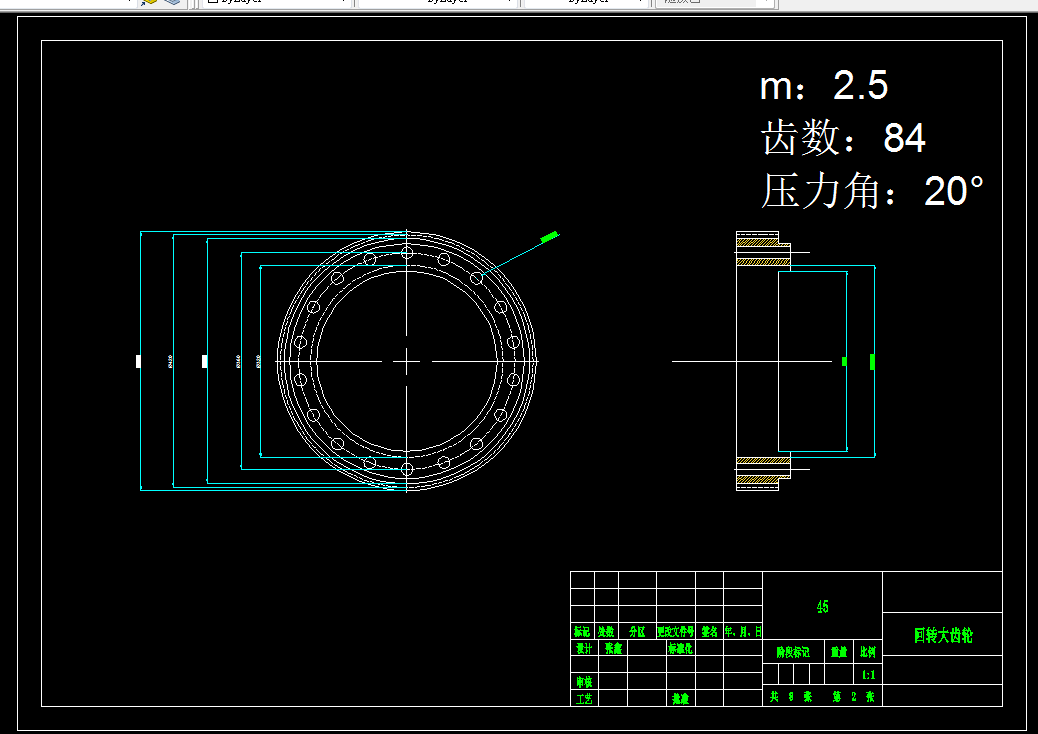Click the 设计 row label
Viewport: 1038px width, 734px height.
pyautogui.click(x=584, y=648)
